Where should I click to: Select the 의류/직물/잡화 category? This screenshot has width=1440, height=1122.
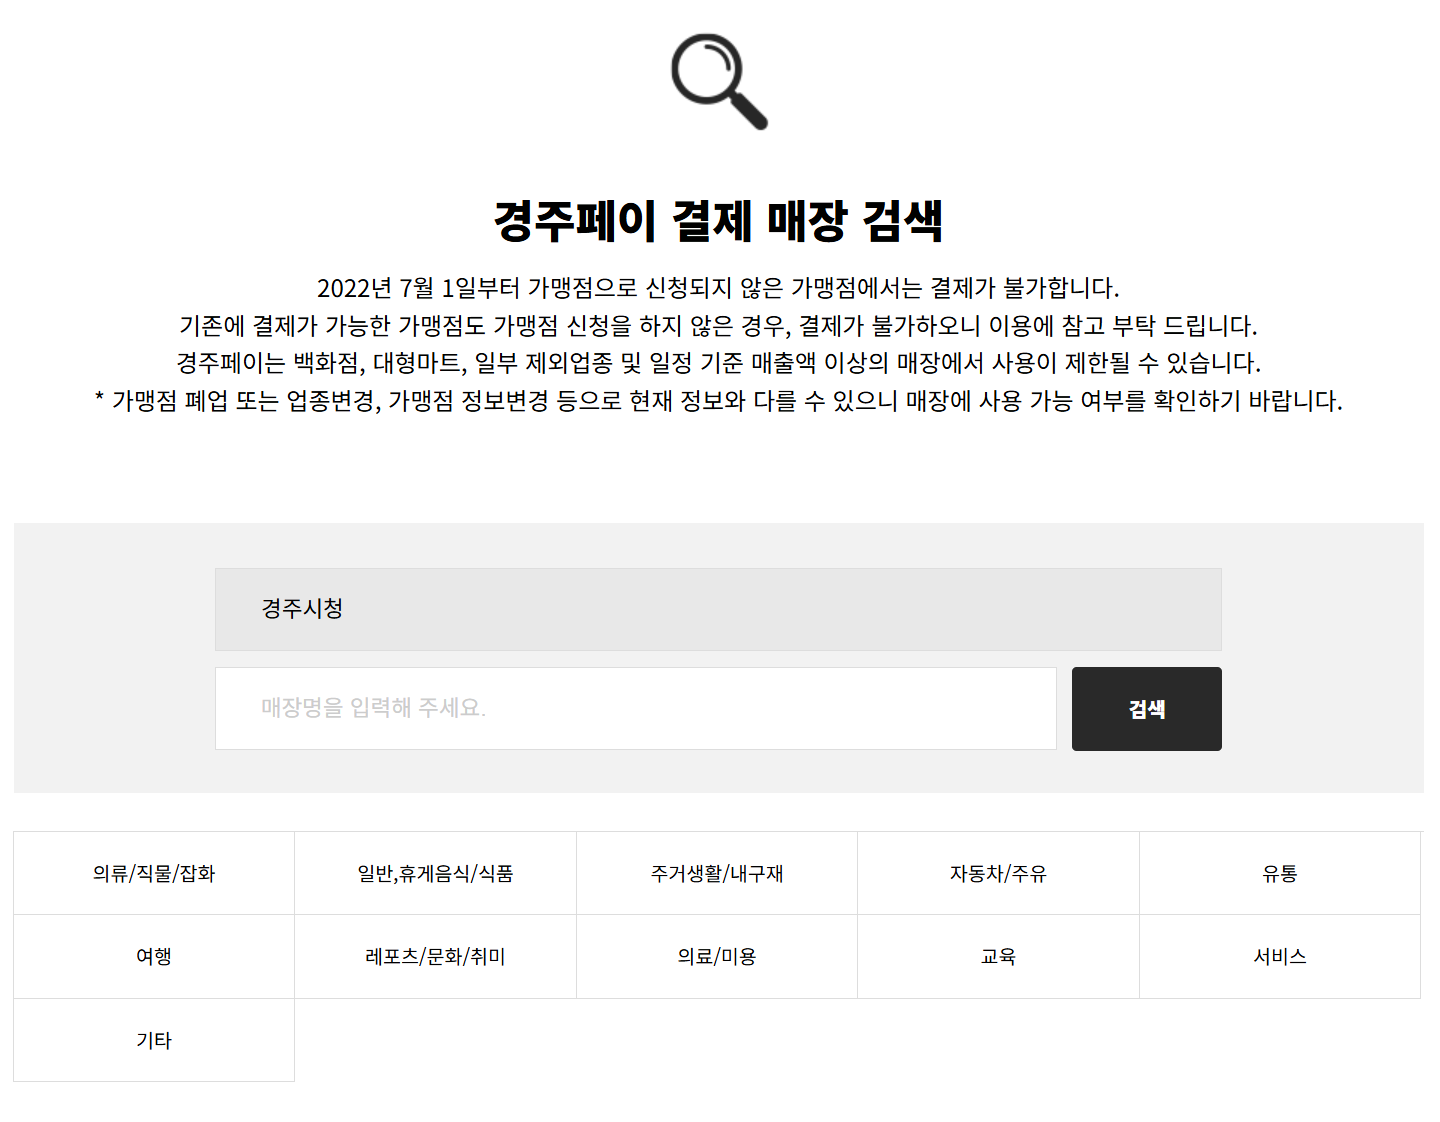pos(154,873)
